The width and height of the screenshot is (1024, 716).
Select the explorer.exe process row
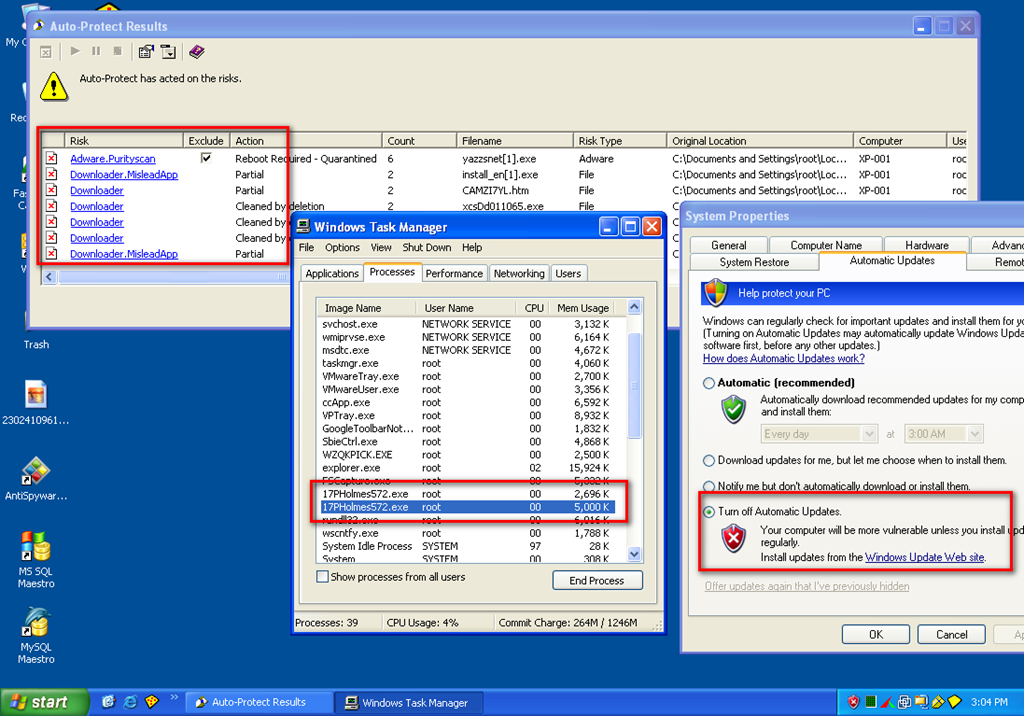click(466, 468)
